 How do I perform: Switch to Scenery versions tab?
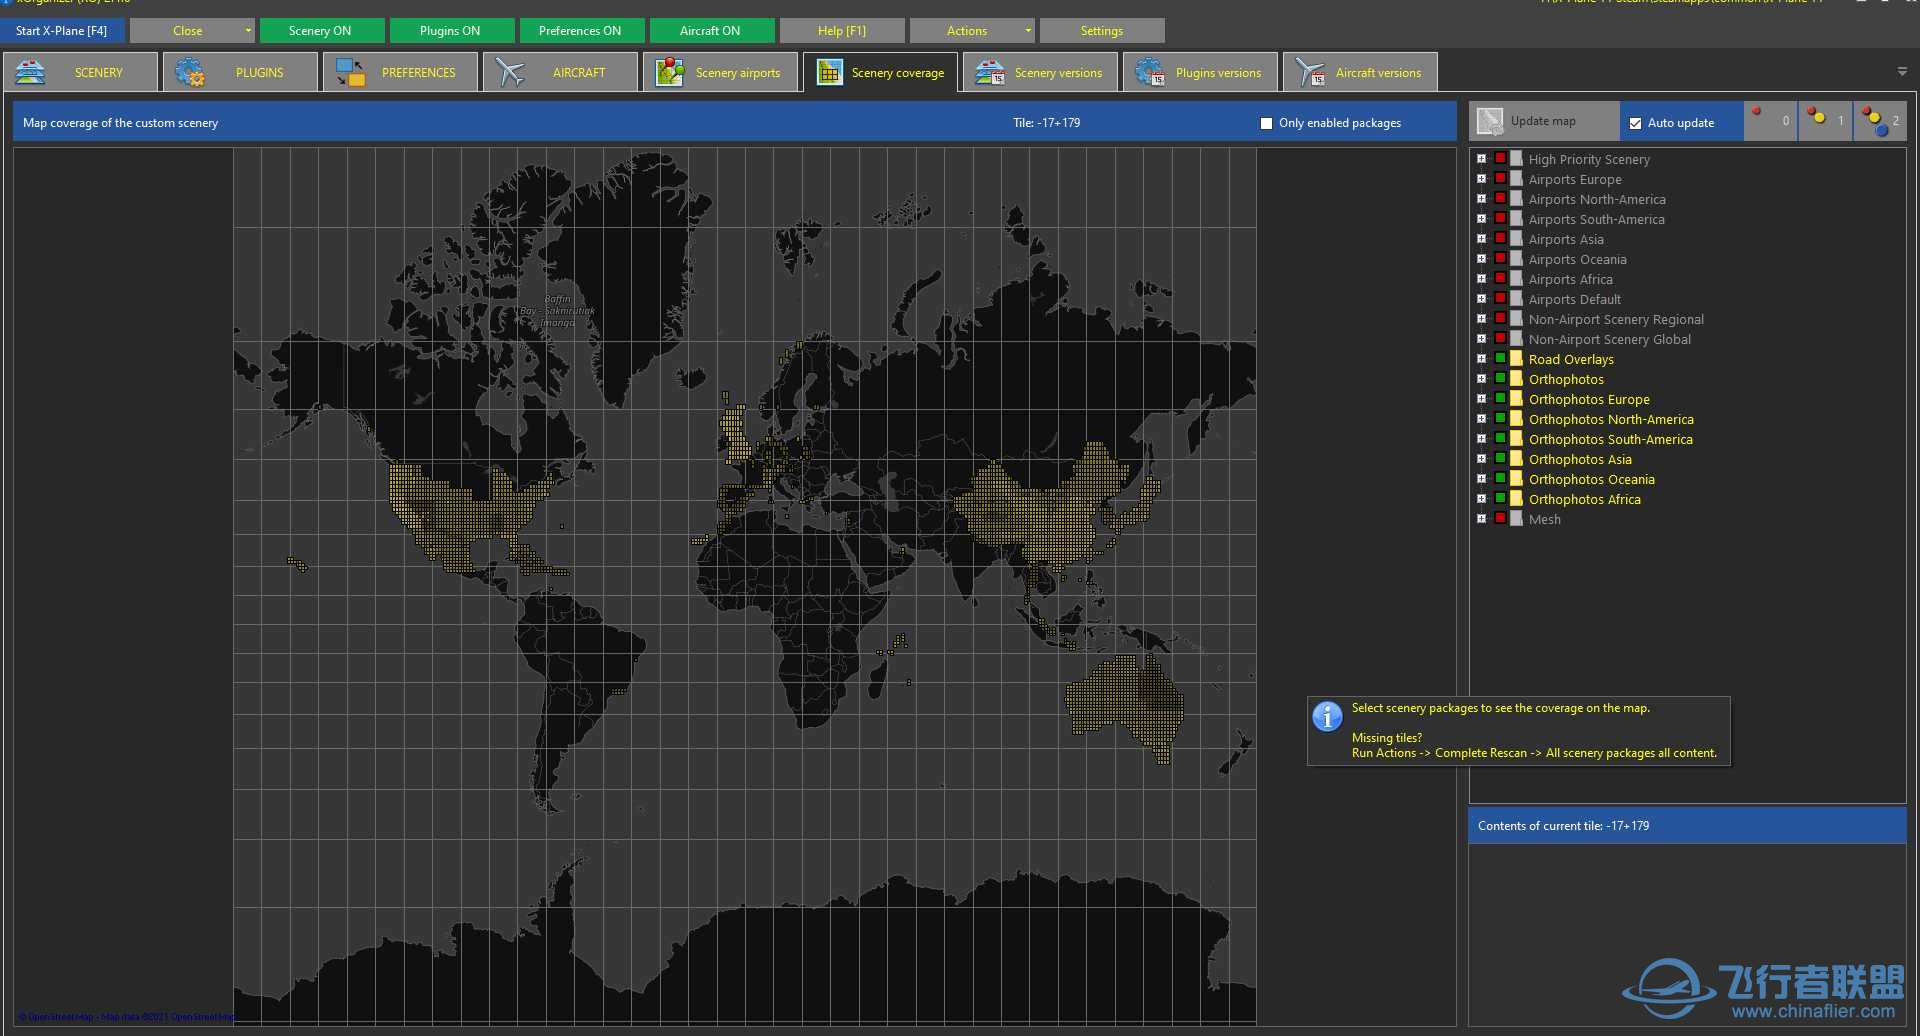1040,72
